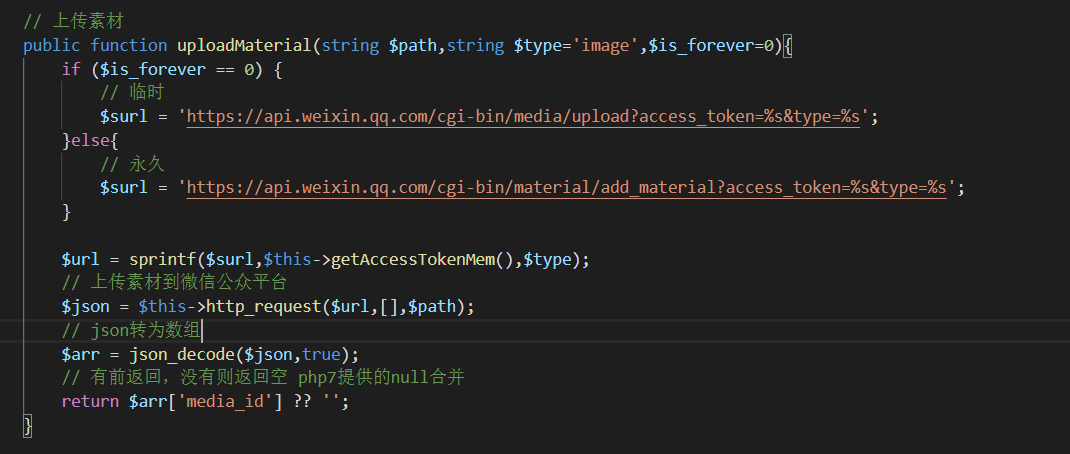Click the 'true' argument in json_decode
This screenshot has height=454, width=1070.
pos(321,354)
